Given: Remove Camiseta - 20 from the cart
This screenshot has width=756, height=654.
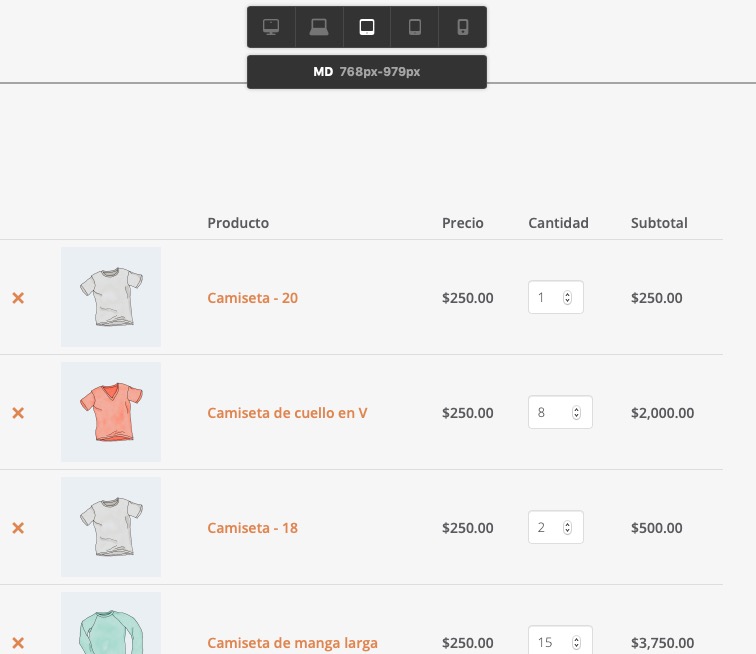Looking at the screenshot, I should pyautogui.click(x=18, y=298).
